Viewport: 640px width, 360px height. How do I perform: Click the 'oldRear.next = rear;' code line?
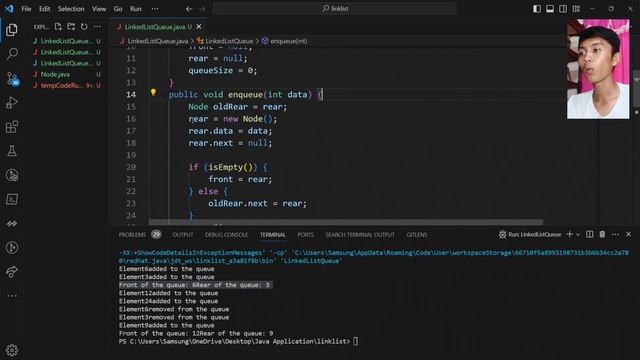pyautogui.click(x=257, y=203)
